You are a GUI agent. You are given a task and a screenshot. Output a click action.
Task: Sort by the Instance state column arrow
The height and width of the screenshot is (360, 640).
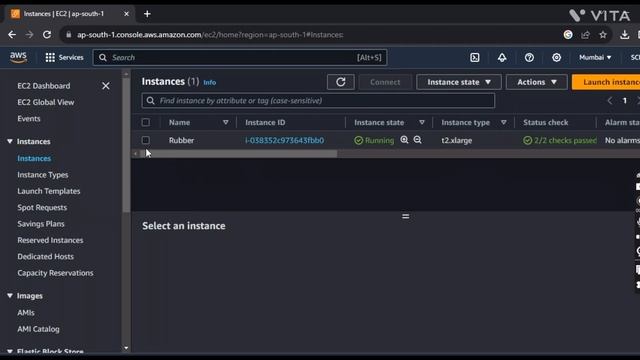[x=422, y=122]
